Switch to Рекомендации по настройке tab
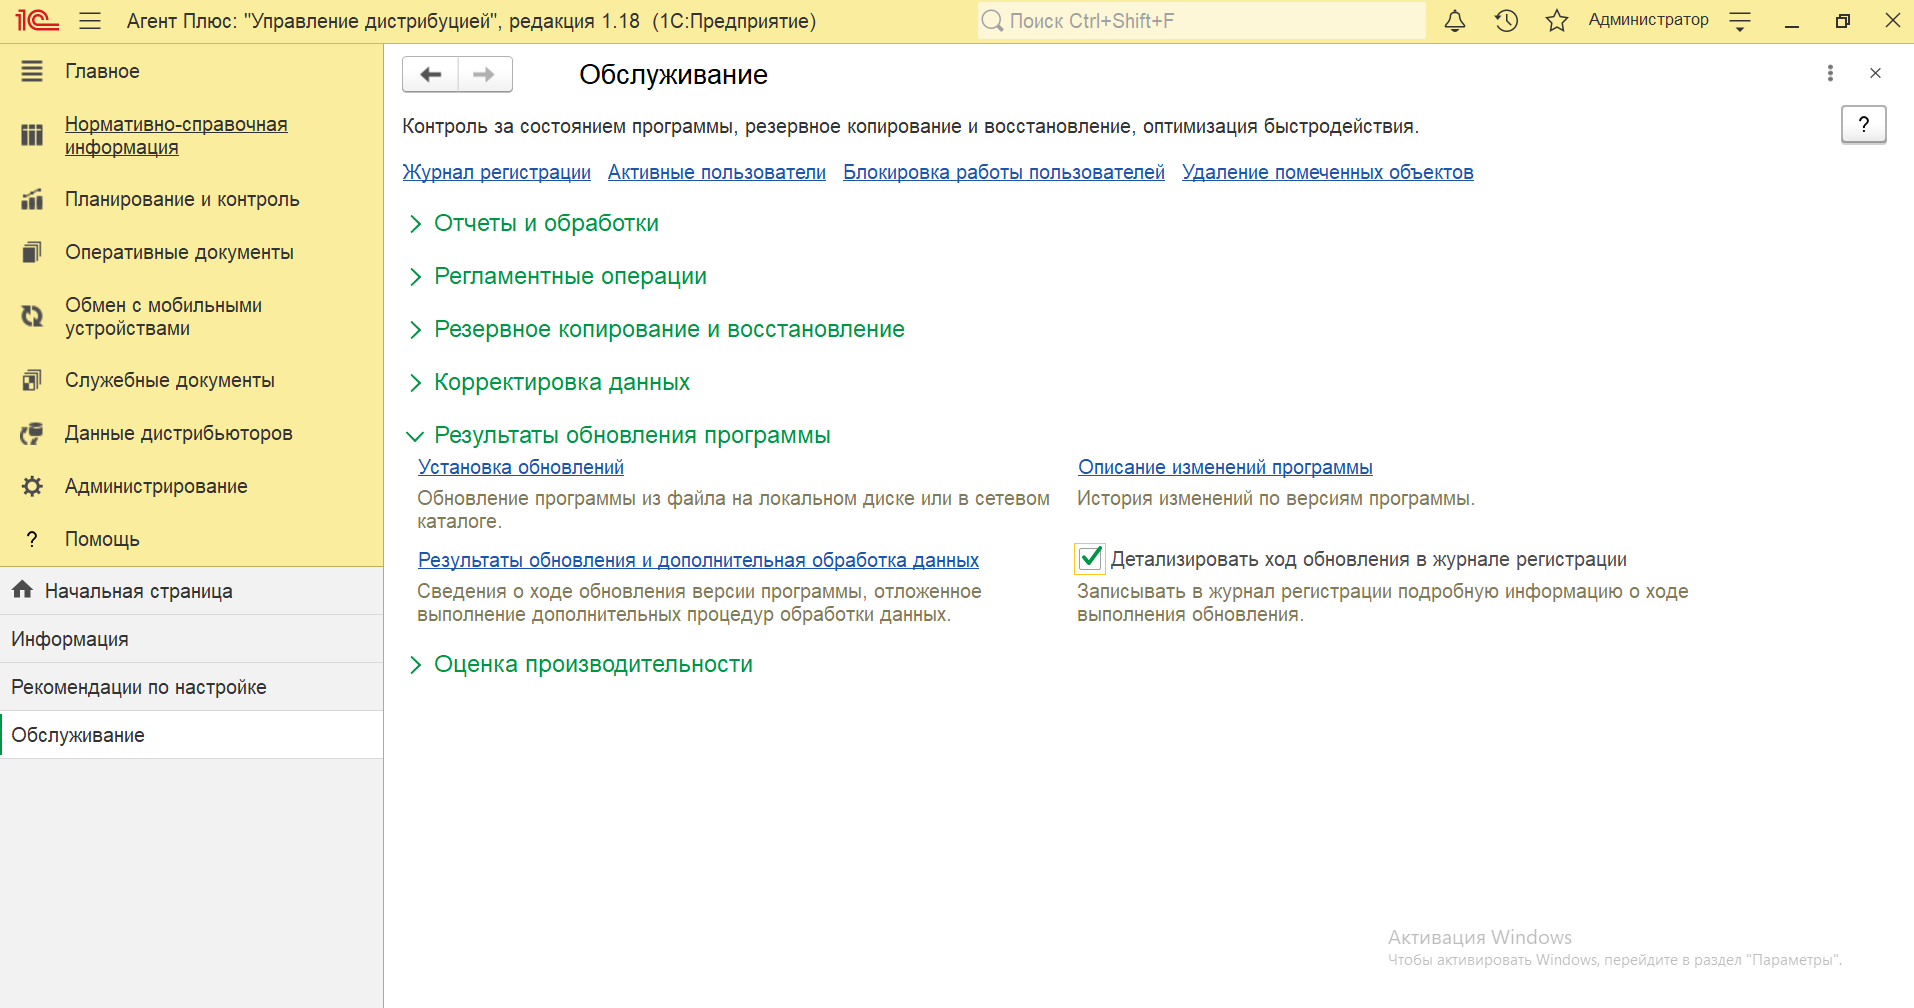 coord(191,687)
